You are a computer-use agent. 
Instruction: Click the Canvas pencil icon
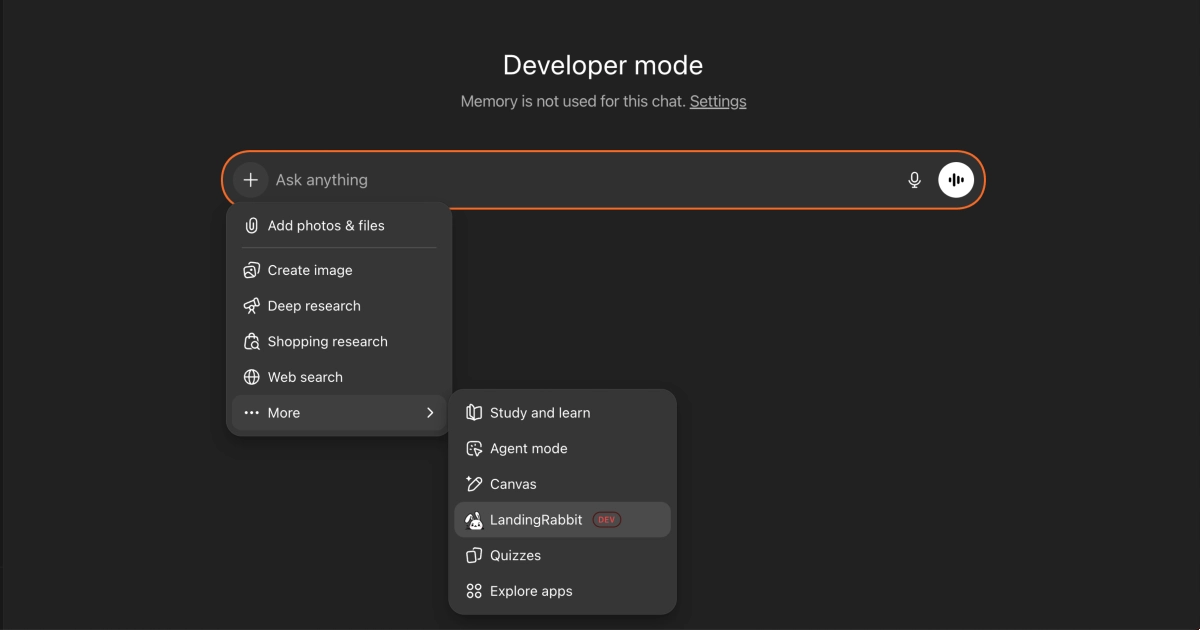coord(474,484)
